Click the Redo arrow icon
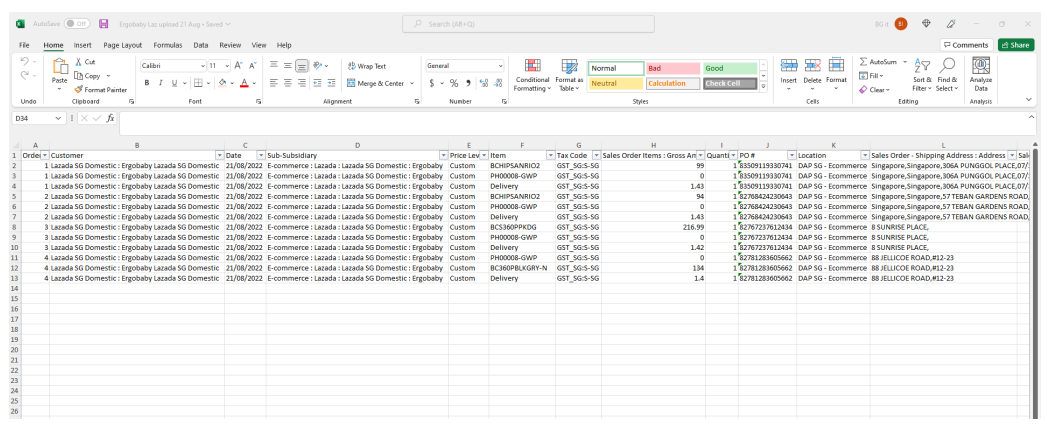This screenshot has height=431, width=1047. [25, 76]
